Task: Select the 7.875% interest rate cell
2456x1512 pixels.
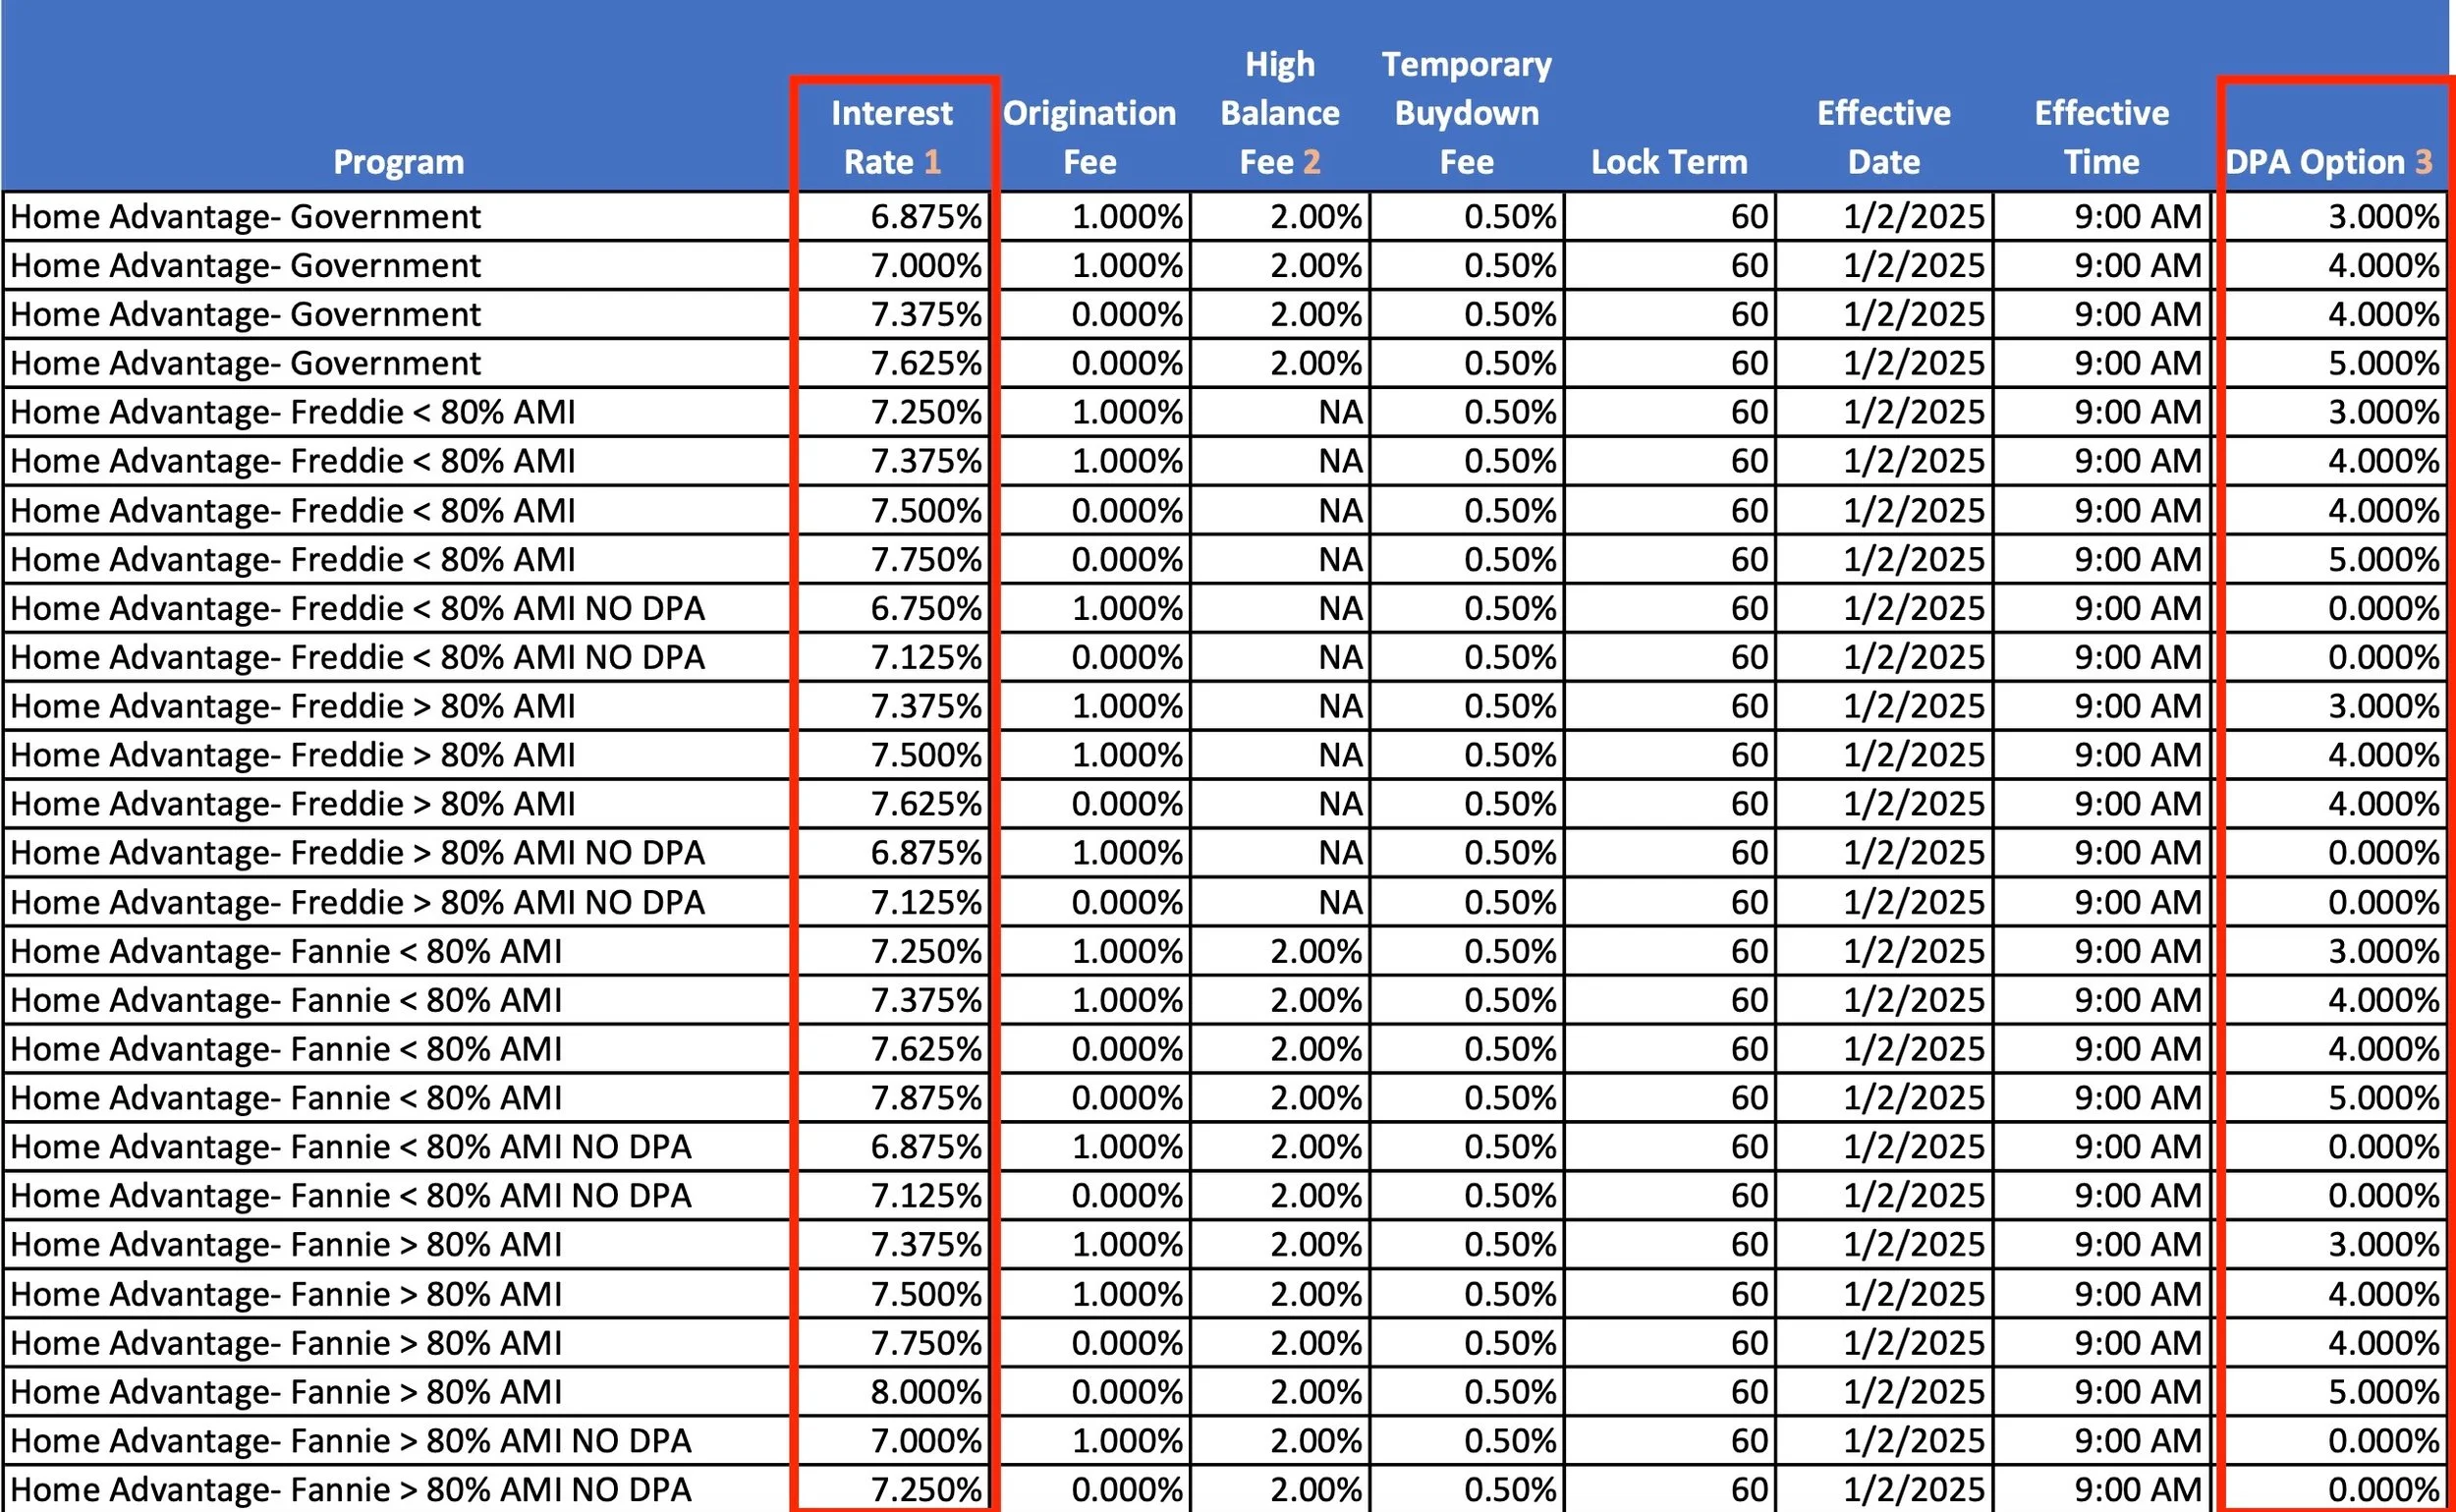Action: click(x=925, y=1098)
